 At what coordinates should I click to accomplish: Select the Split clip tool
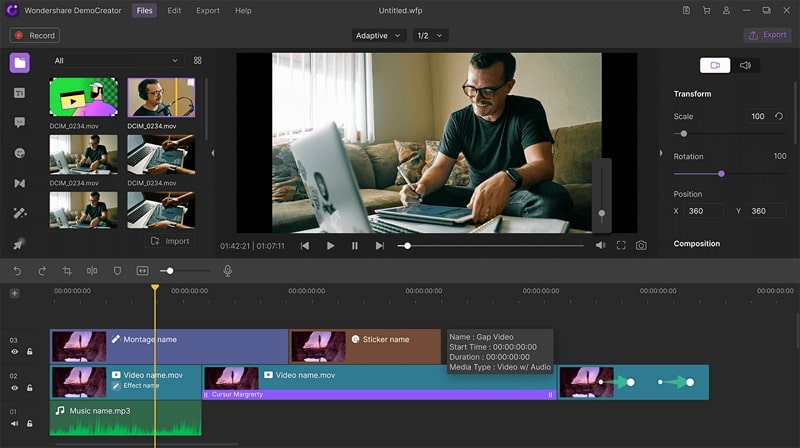(92, 271)
